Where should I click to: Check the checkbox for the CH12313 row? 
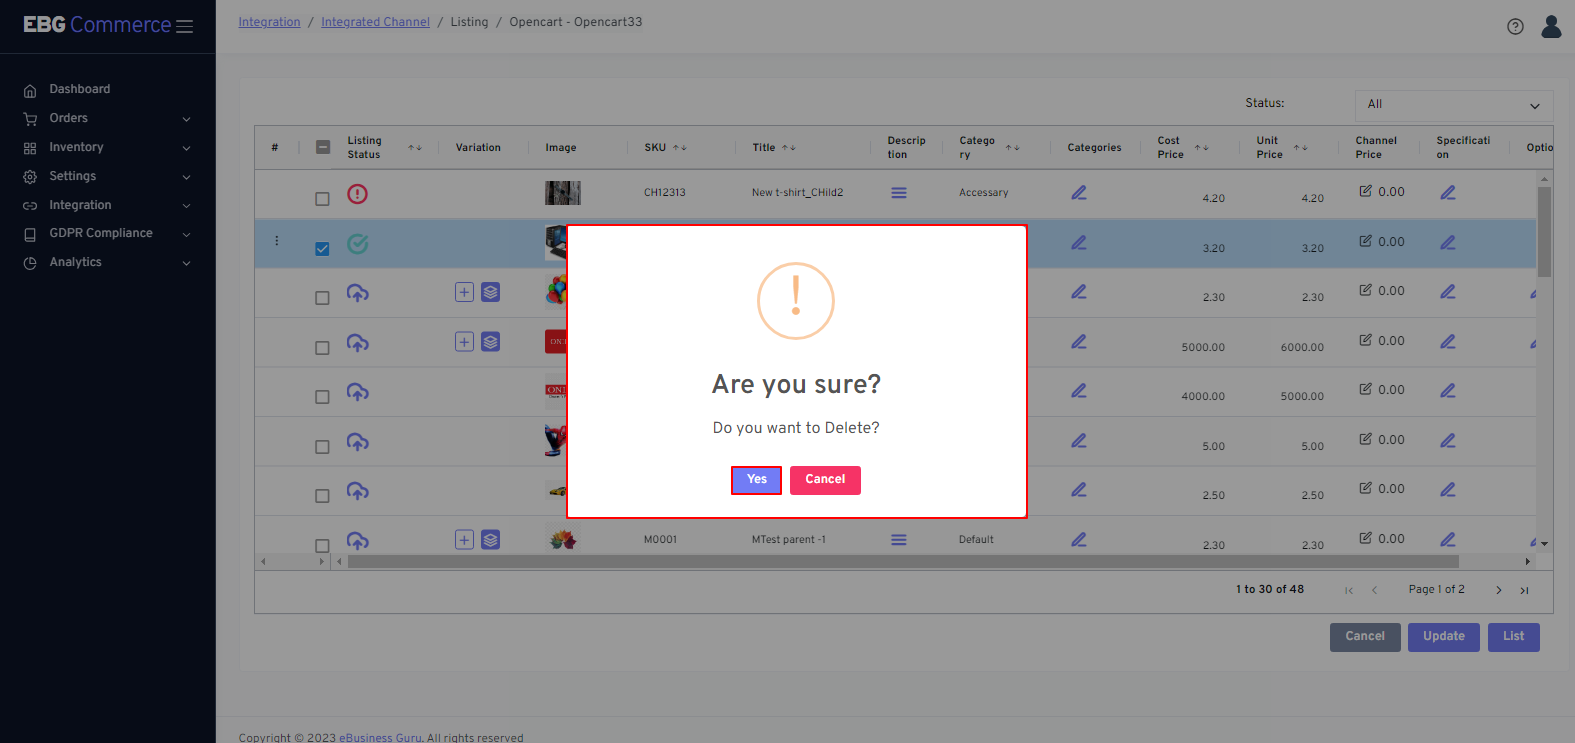pos(322,199)
